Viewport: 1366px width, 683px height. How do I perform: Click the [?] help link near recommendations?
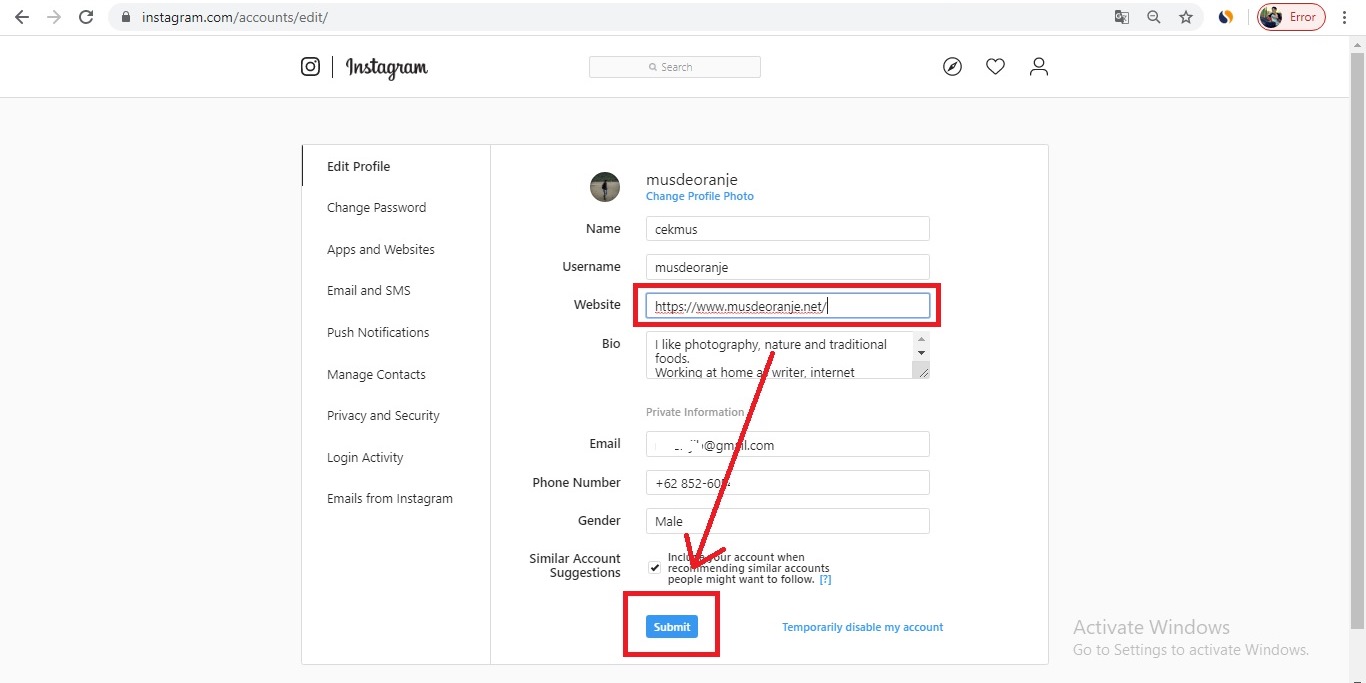824,578
